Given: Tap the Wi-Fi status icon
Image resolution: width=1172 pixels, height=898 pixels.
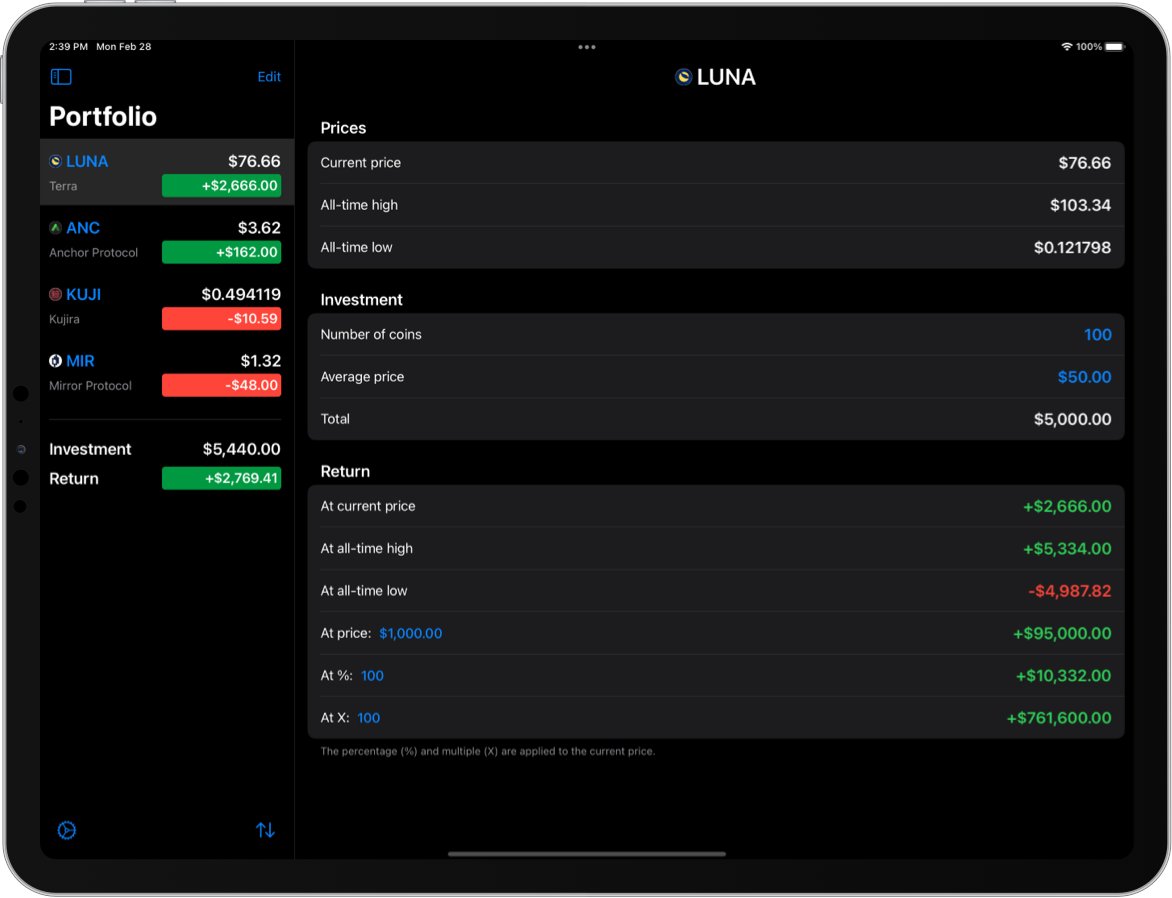Looking at the screenshot, I should pos(1067,46).
